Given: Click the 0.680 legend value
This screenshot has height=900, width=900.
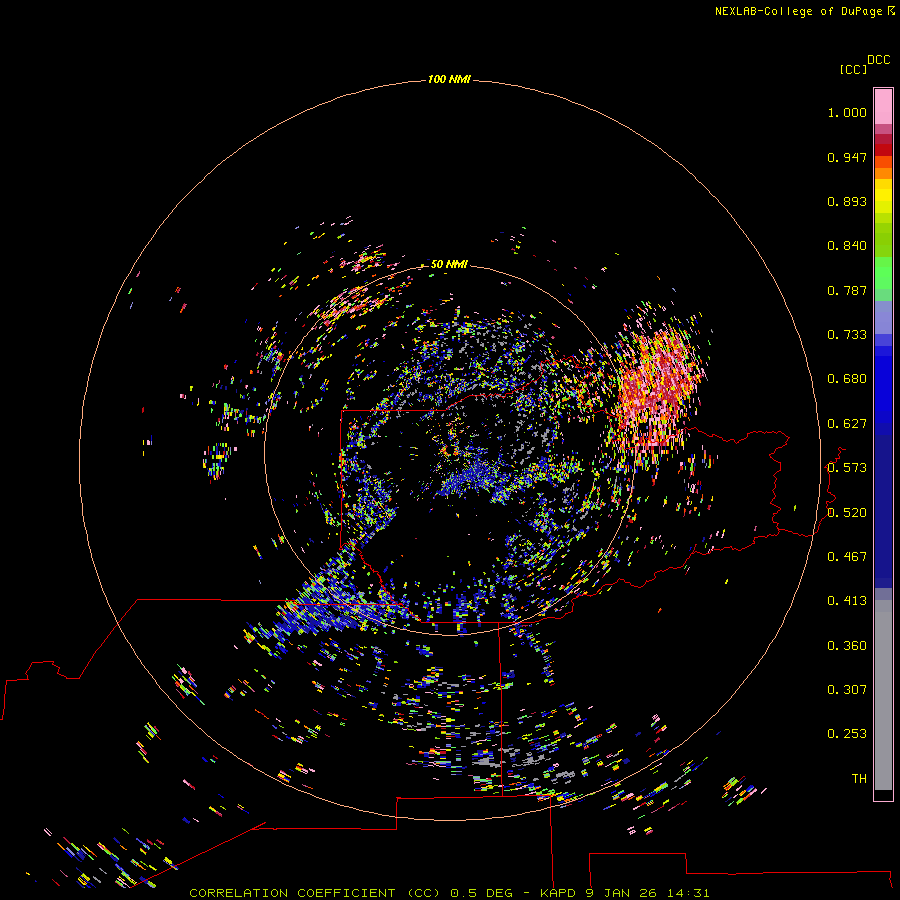Looking at the screenshot, I should [x=847, y=379].
